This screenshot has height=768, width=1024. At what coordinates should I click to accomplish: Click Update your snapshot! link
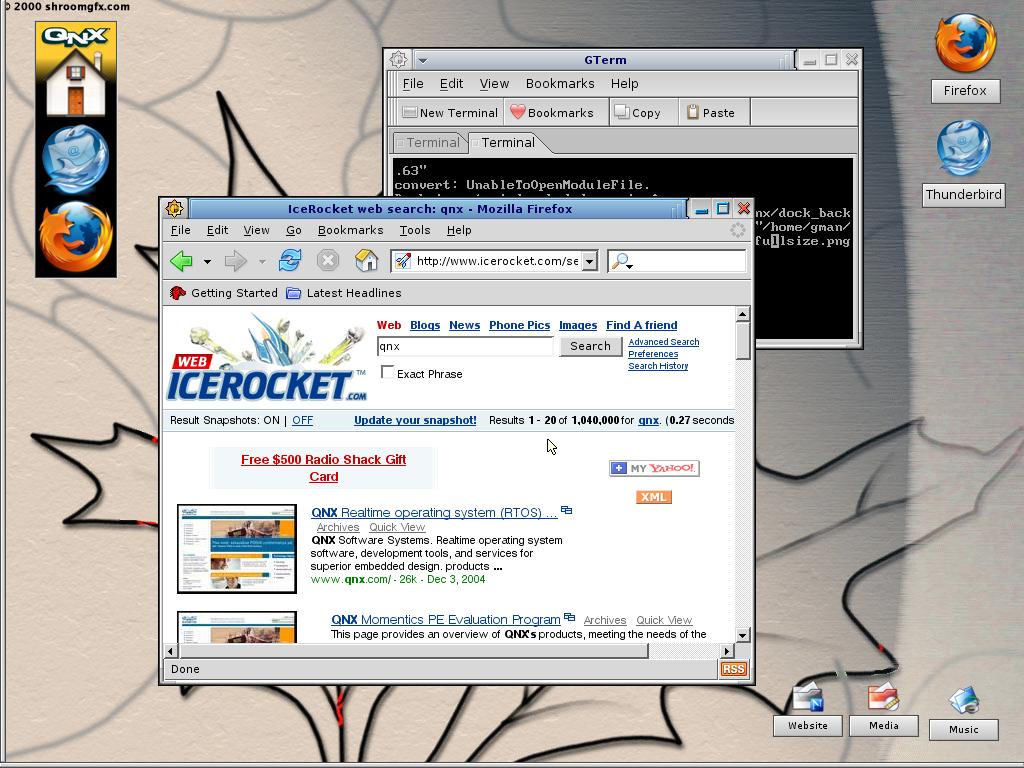[415, 421]
